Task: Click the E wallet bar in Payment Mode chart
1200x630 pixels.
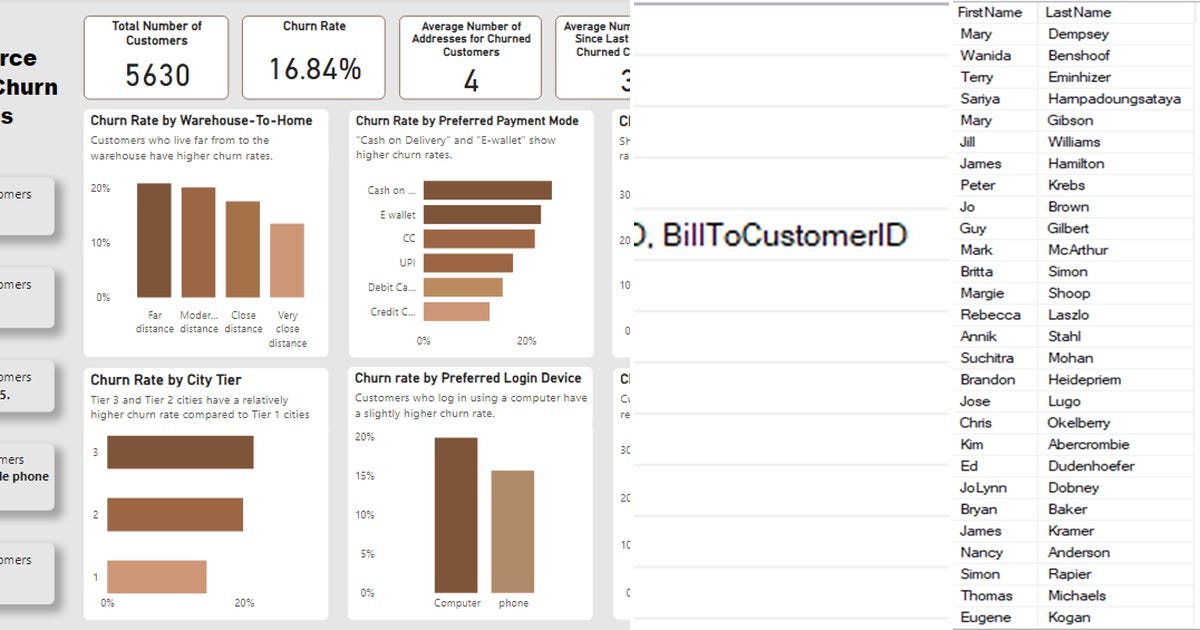Action: [482, 213]
